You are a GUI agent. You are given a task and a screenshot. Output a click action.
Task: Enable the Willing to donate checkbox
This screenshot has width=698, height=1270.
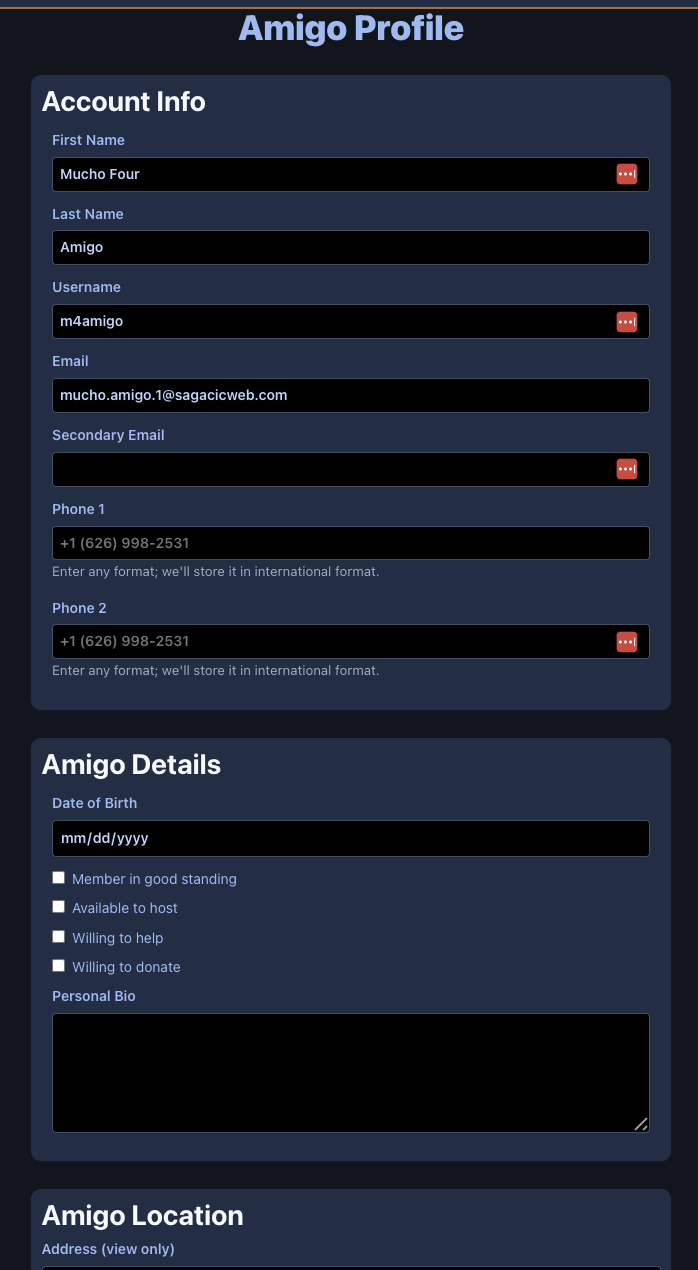click(58, 965)
